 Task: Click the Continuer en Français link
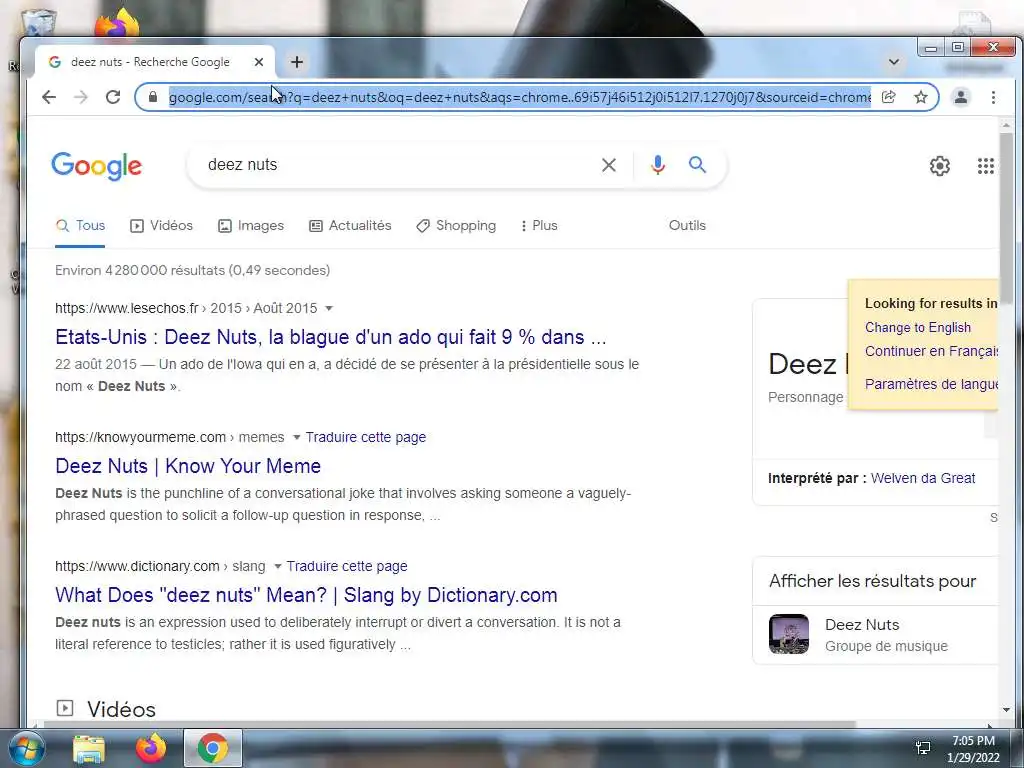point(931,351)
